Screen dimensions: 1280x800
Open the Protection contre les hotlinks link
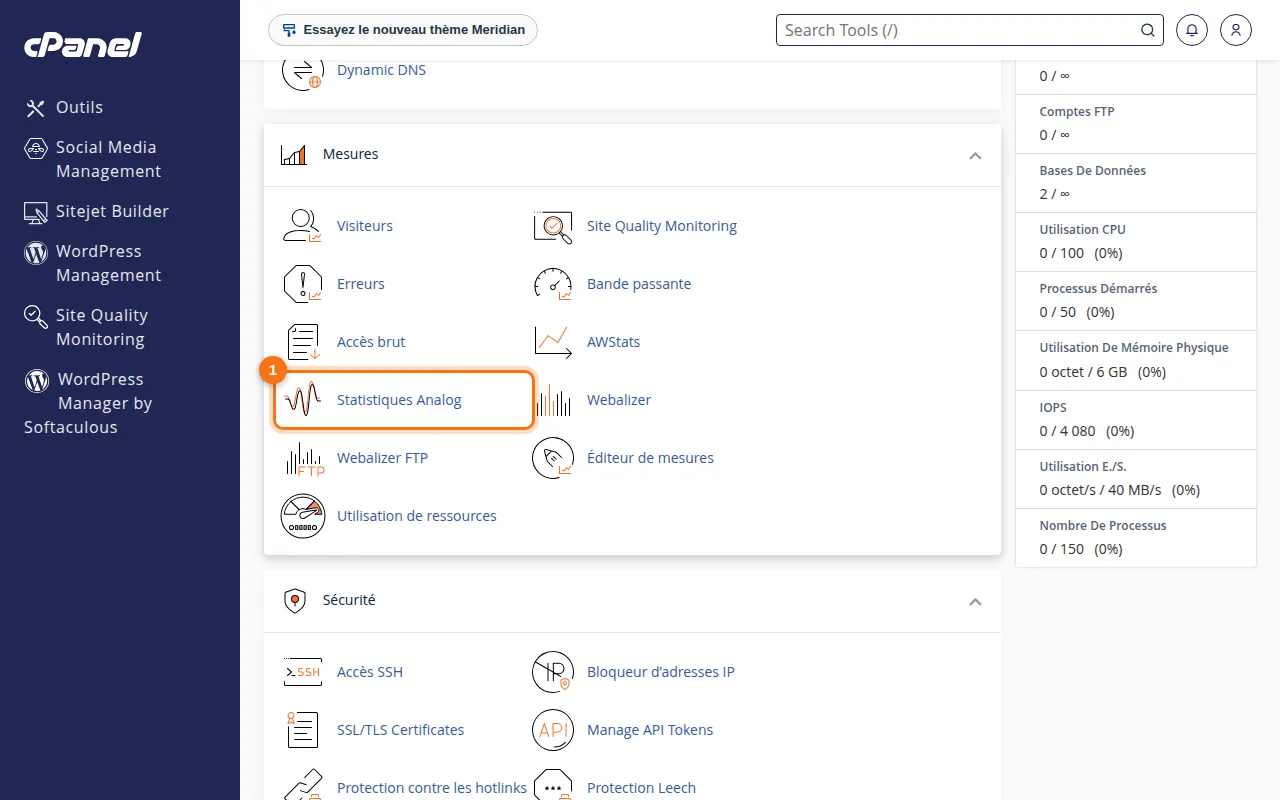432,788
